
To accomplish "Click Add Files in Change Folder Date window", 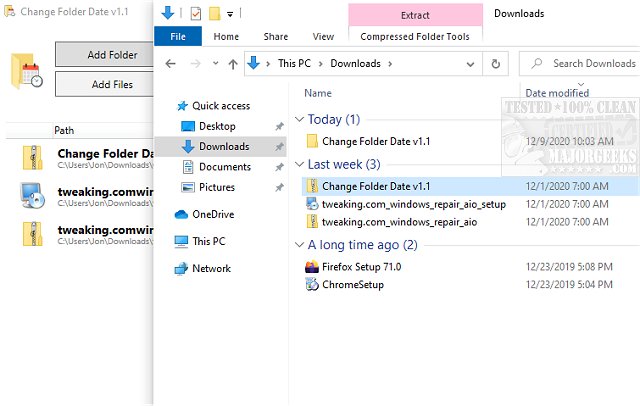I will (x=104, y=84).
